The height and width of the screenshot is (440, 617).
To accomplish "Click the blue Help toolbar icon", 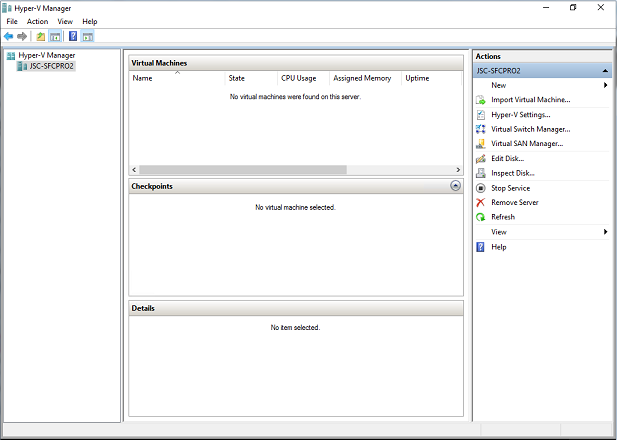I will tap(73, 37).
